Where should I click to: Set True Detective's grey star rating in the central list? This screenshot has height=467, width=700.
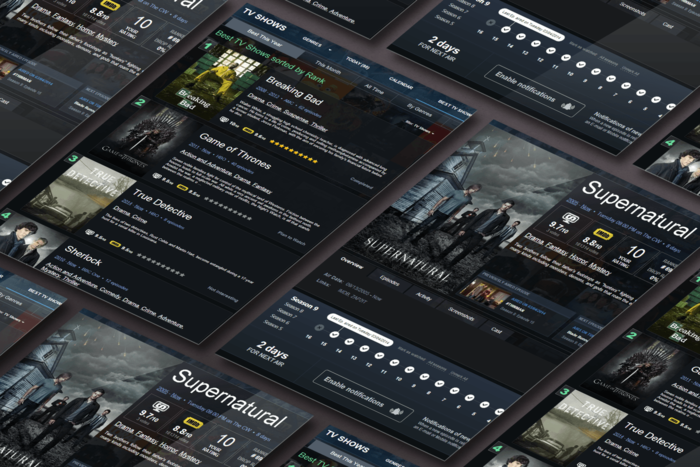pyautogui.click(x=160, y=264)
